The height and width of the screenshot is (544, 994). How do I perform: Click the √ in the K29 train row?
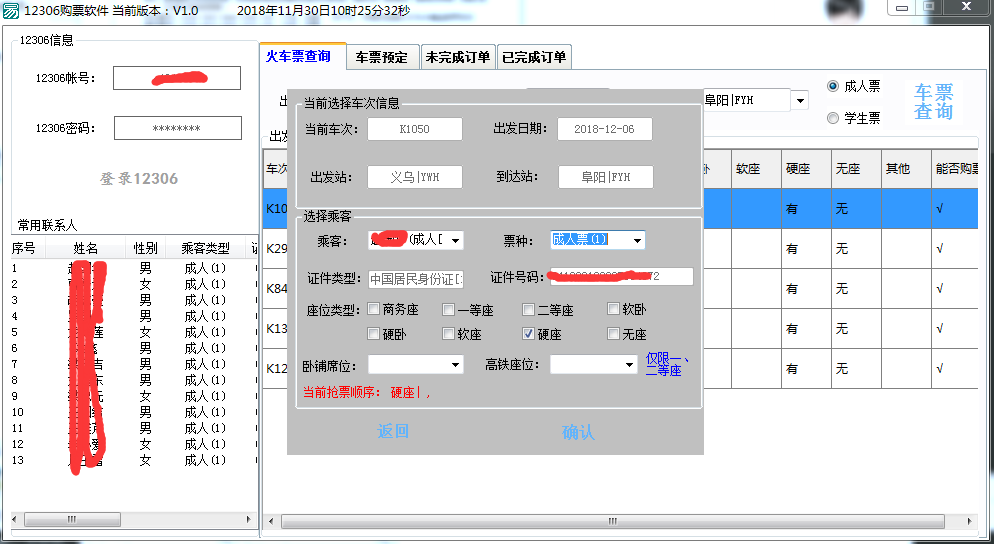tap(939, 249)
